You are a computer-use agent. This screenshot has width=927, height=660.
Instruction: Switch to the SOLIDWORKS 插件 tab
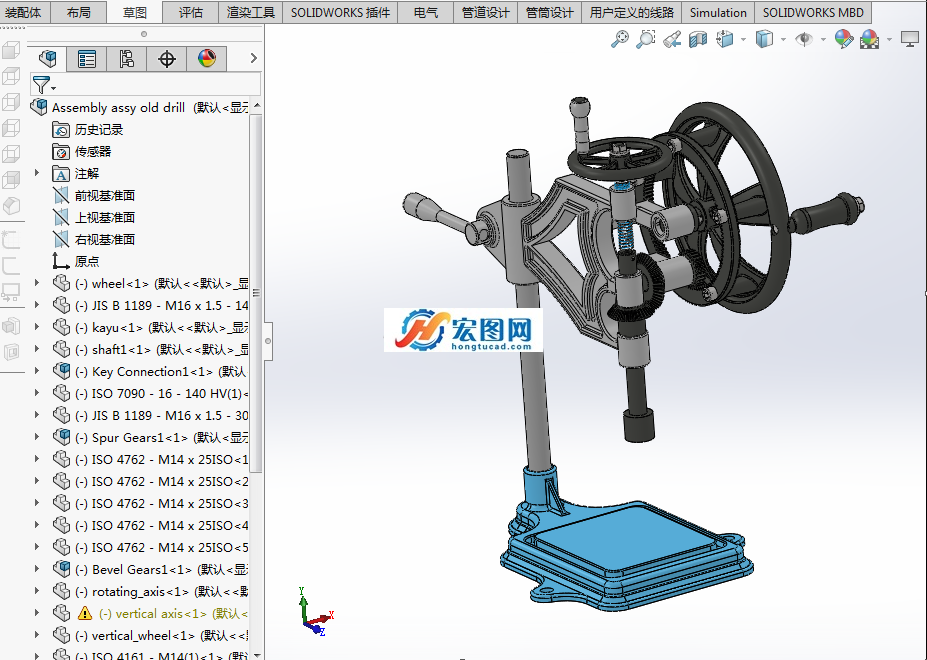click(x=340, y=12)
